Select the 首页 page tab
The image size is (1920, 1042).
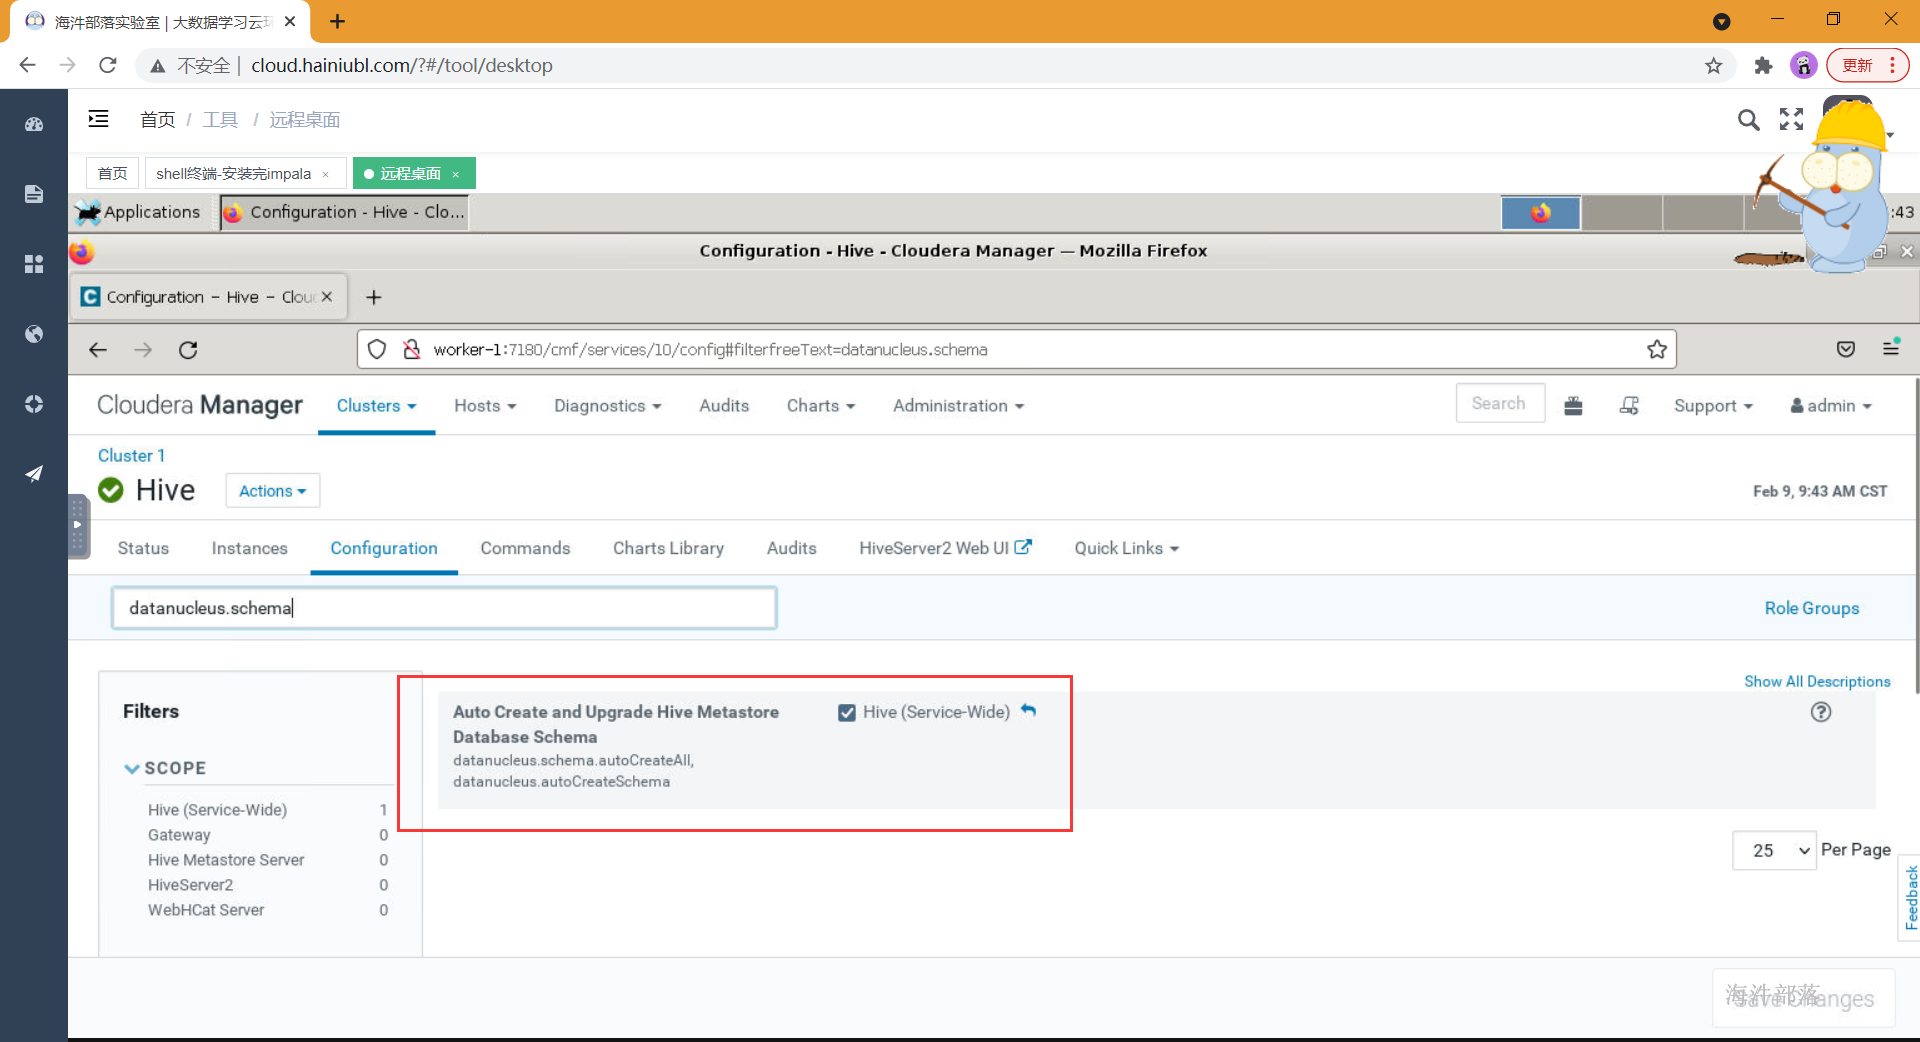click(112, 173)
